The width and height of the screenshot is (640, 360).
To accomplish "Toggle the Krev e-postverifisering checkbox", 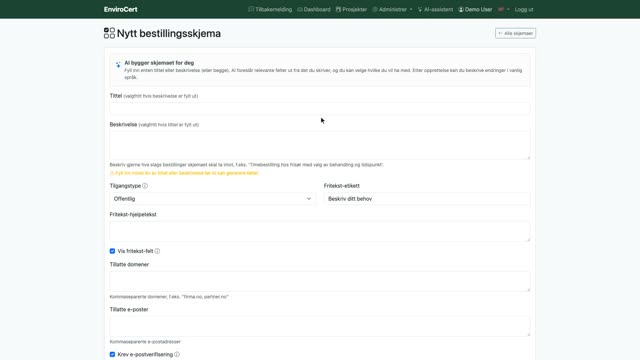I will [x=112, y=354].
